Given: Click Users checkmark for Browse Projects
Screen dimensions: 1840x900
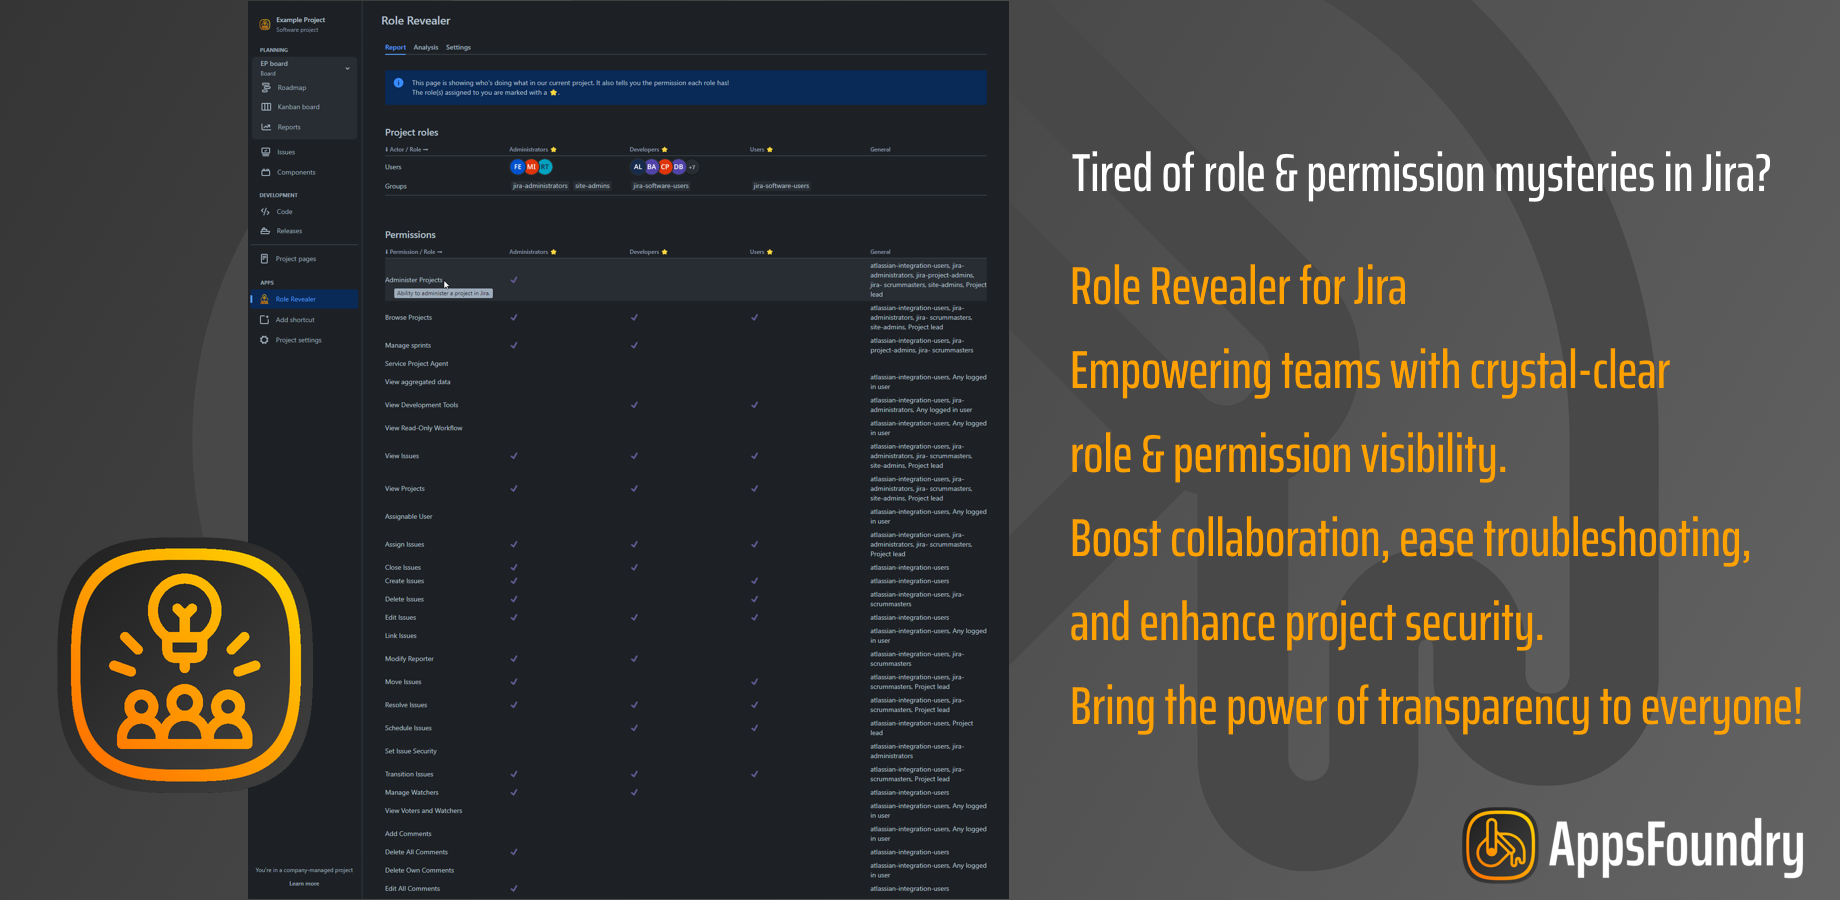Looking at the screenshot, I should coord(754,318).
